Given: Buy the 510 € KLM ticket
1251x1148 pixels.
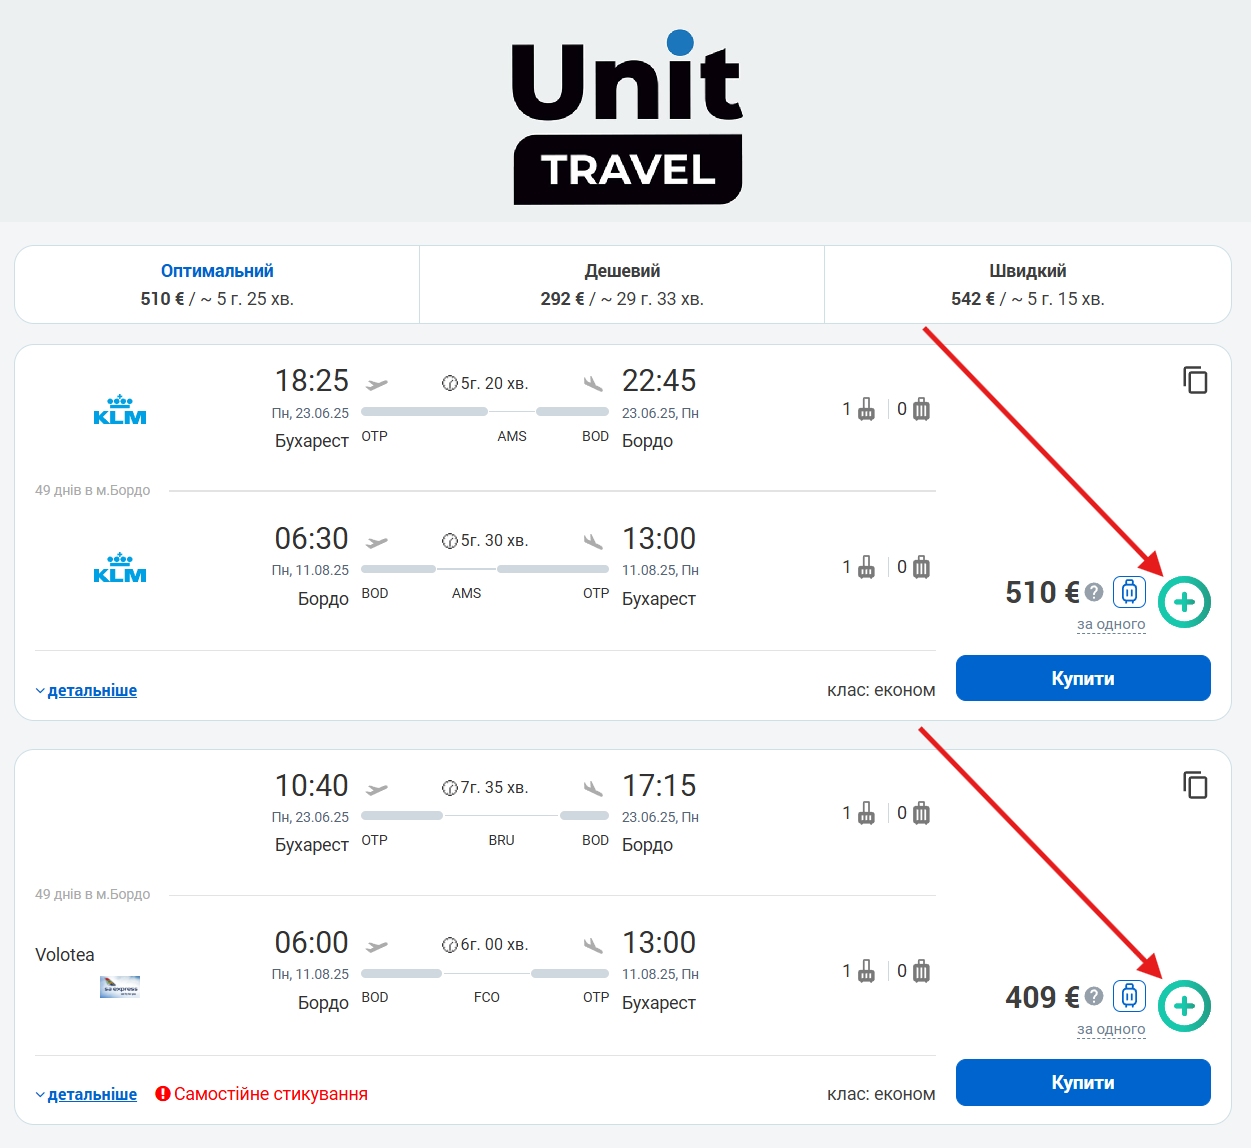Looking at the screenshot, I should click(1083, 678).
